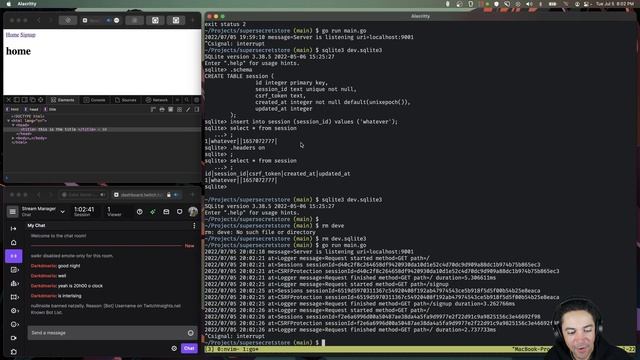Screen dimensions: 640x360
Task: Select the highlighted Stream Manager sidebar icon
Action: pos(13,256)
